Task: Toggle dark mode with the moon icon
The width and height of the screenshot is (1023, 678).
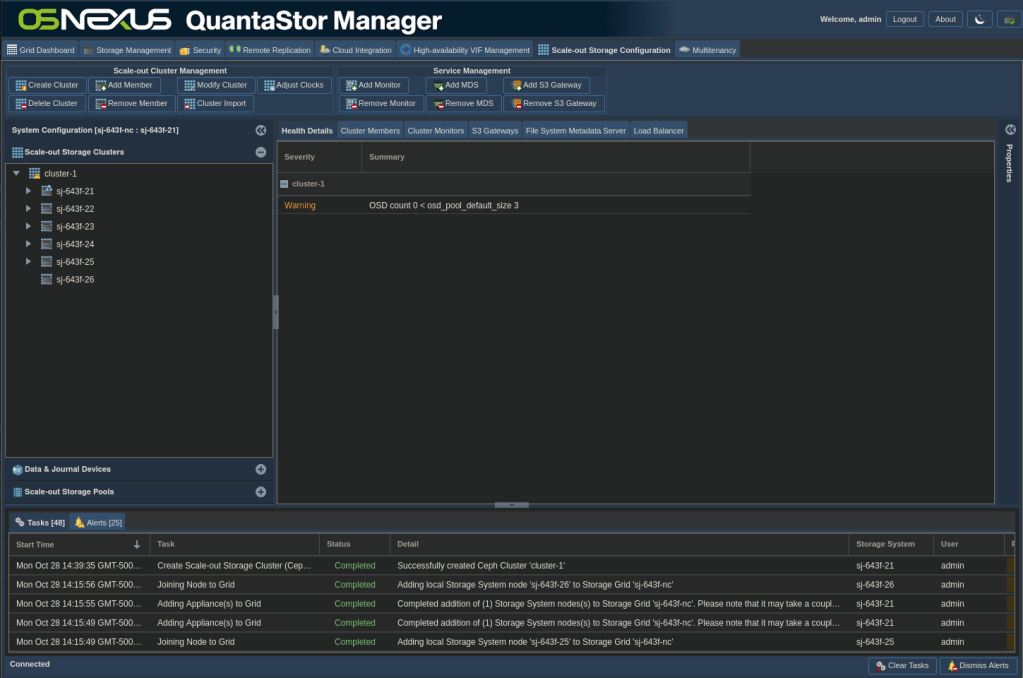Action: point(979,19)
